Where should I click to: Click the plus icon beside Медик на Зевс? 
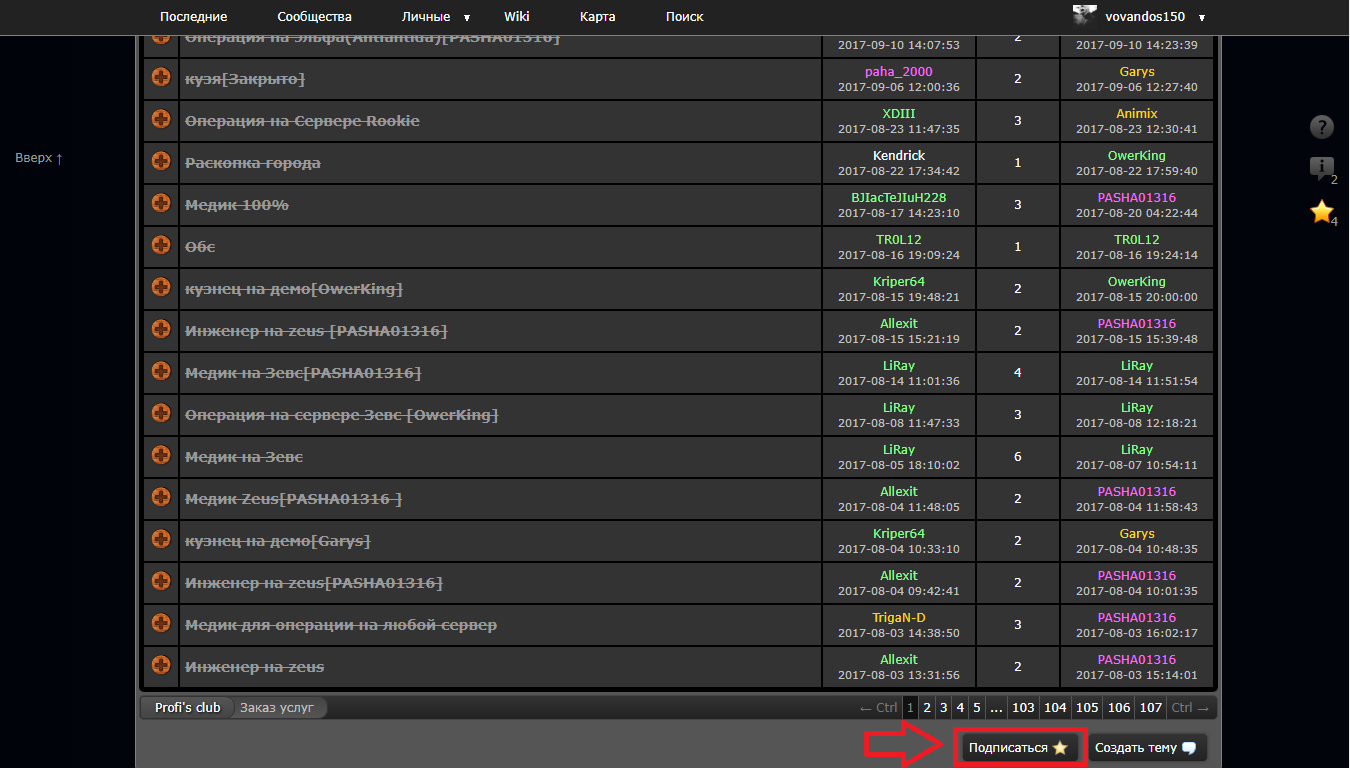coord(160,455)
